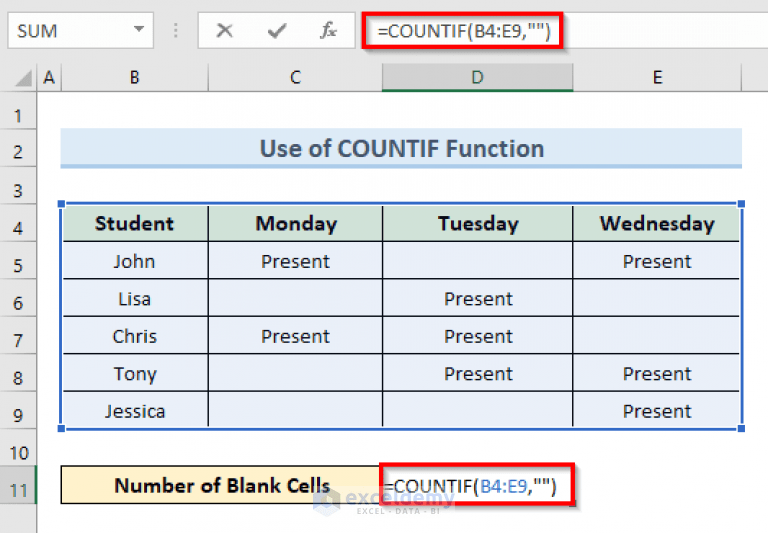Click the Name Box showing SUM
Viewport: 768px width, 533px height.
pos(80,30)
